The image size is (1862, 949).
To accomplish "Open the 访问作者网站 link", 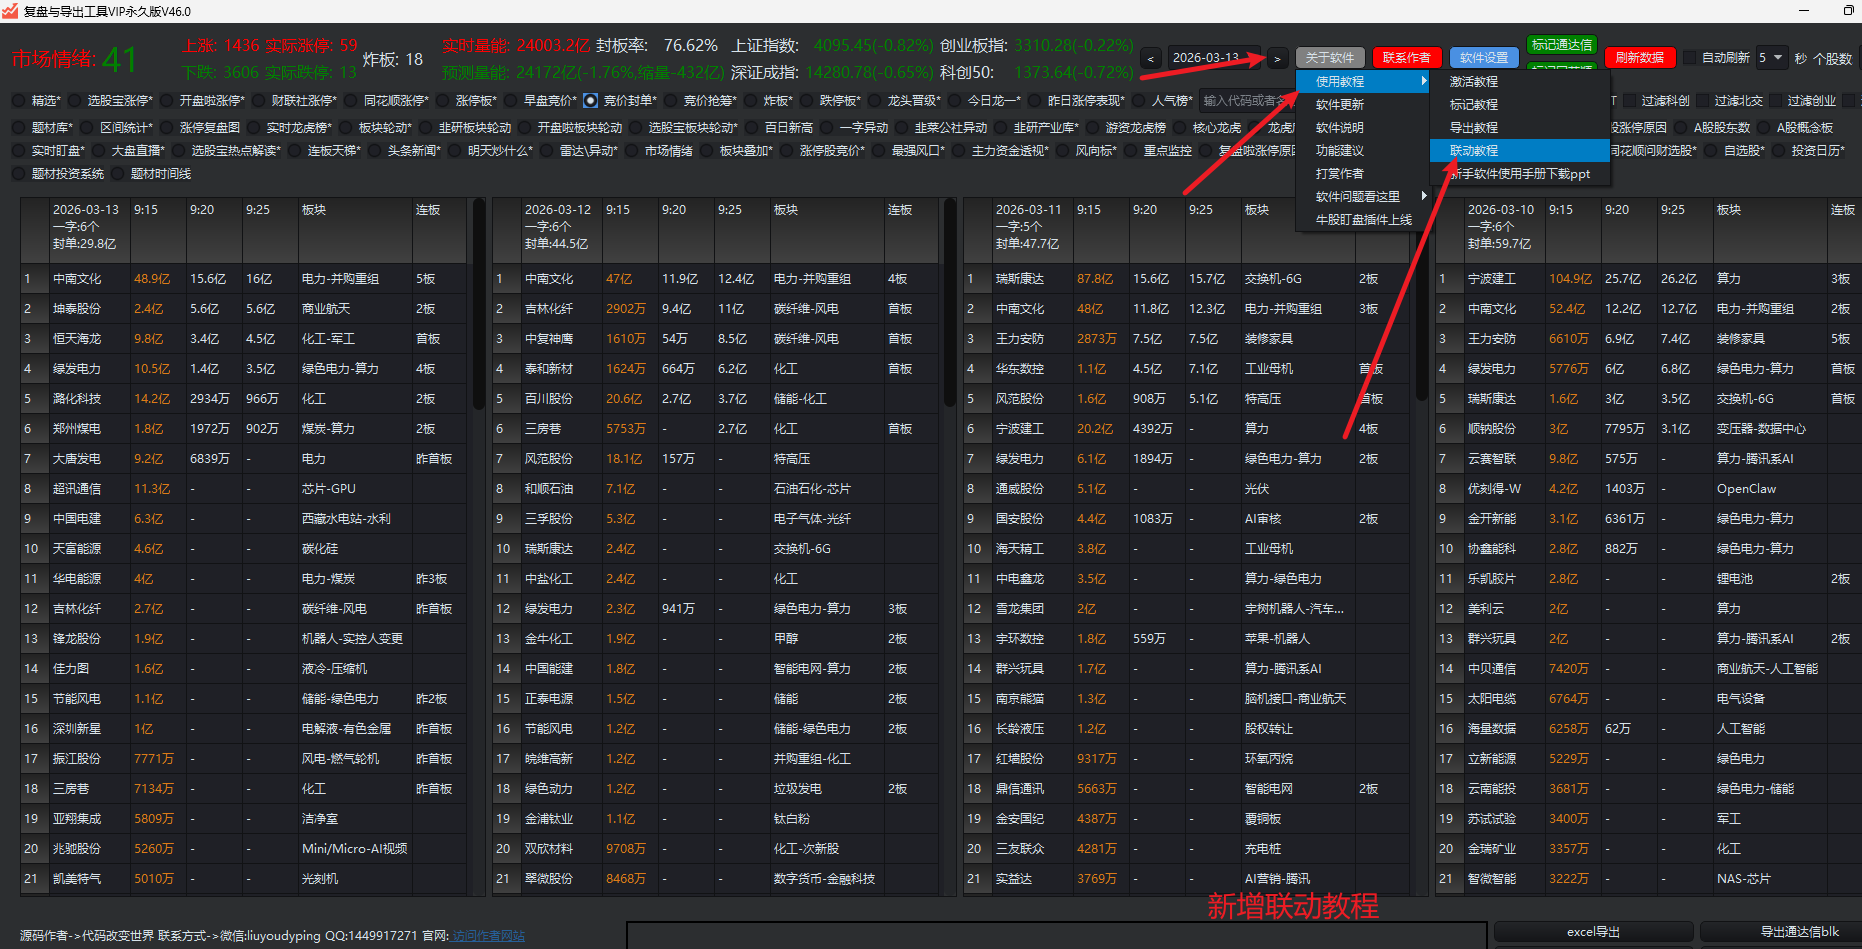I will pos(488,936).
